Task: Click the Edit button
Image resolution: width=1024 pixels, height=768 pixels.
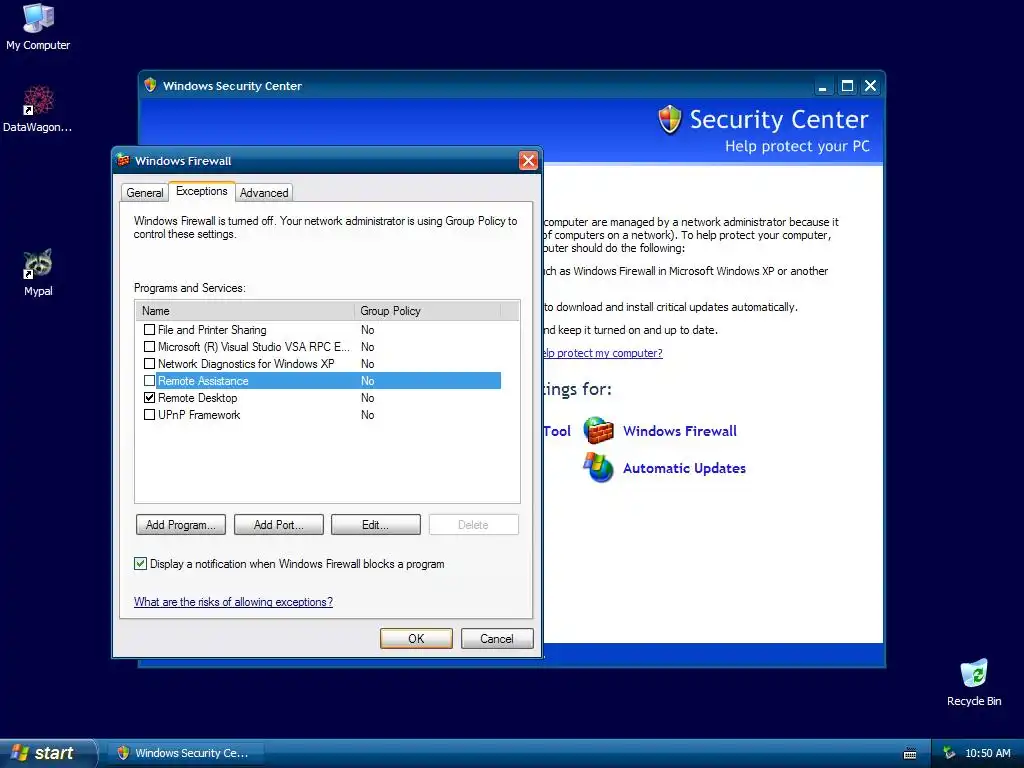Action: [x=376, y=525]
